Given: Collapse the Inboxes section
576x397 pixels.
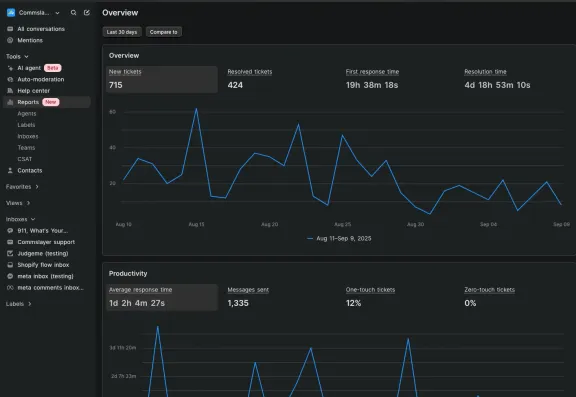Looking at the screenshot, I should point(20,219).
